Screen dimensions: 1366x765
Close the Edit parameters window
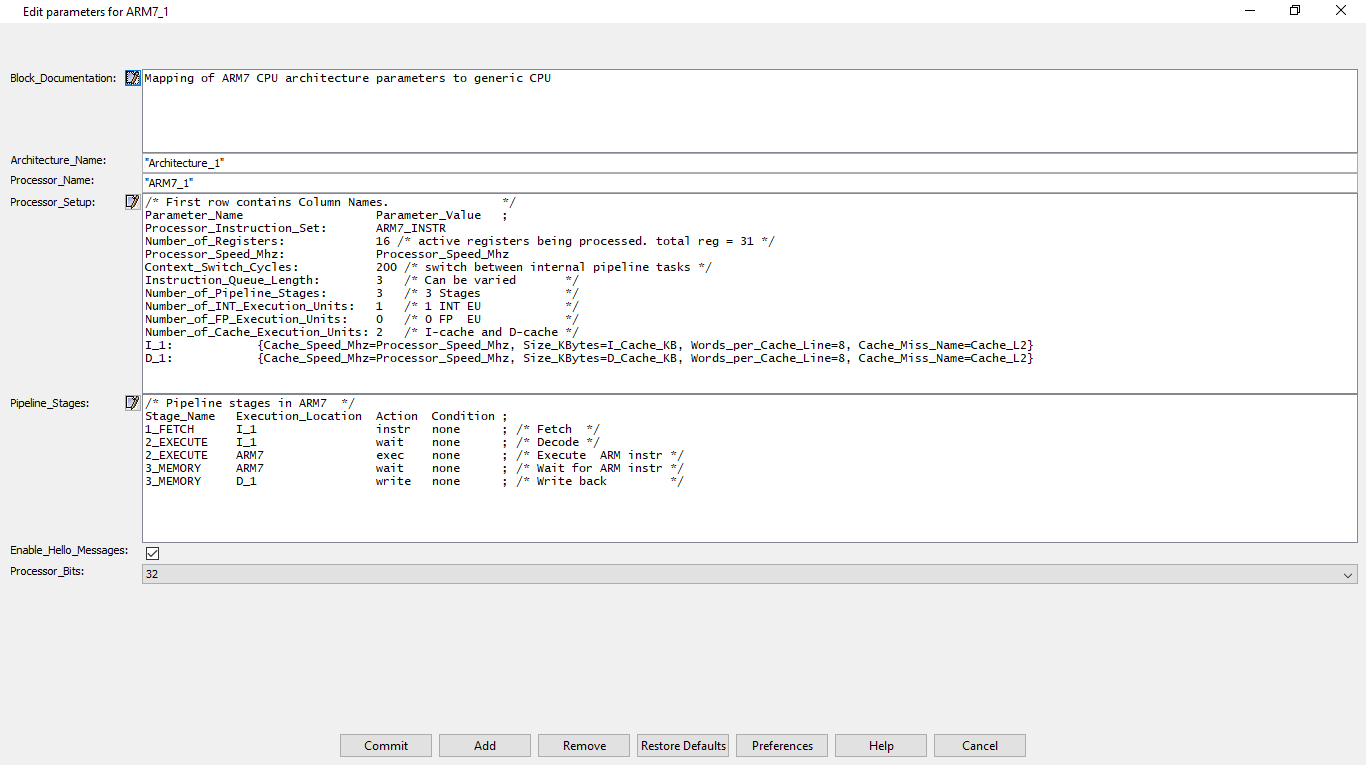1341,10
